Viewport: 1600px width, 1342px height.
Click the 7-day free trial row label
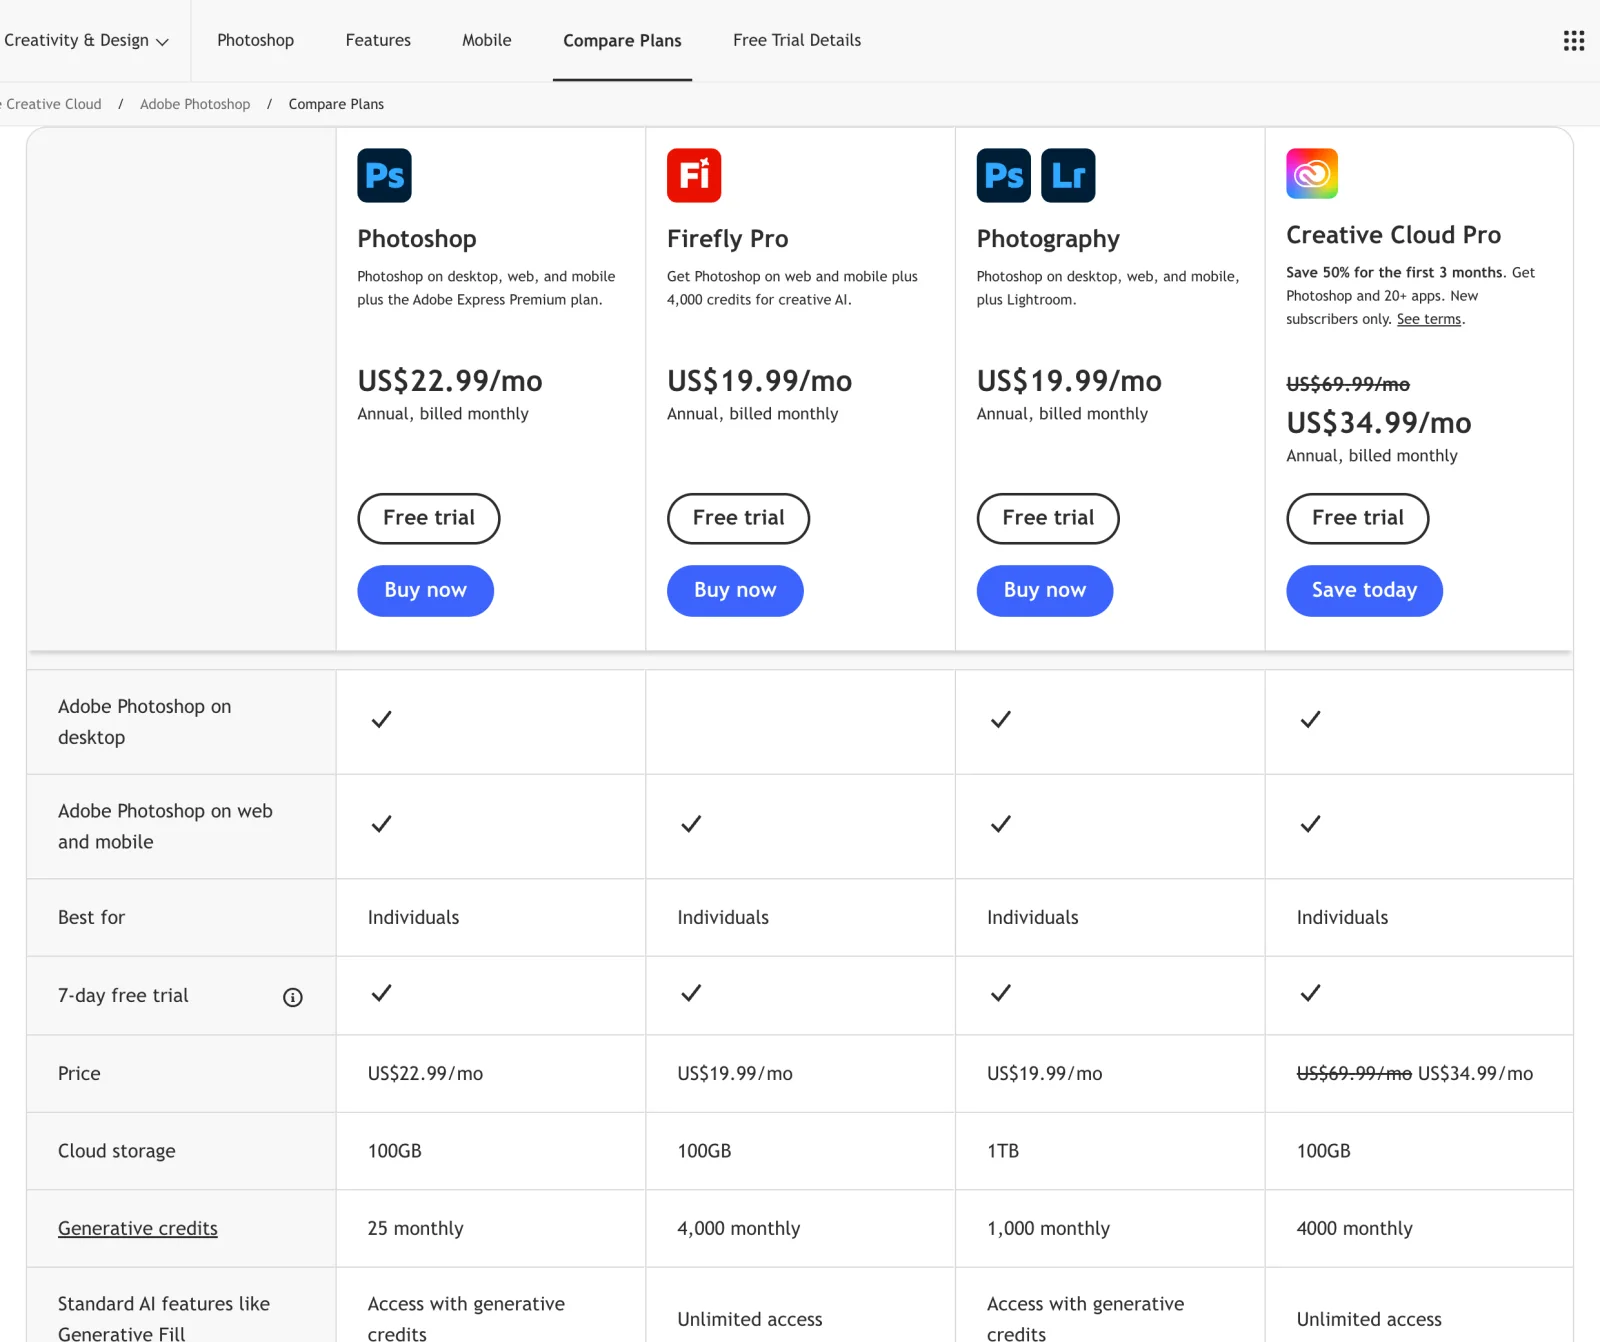(x=123, y=995)
